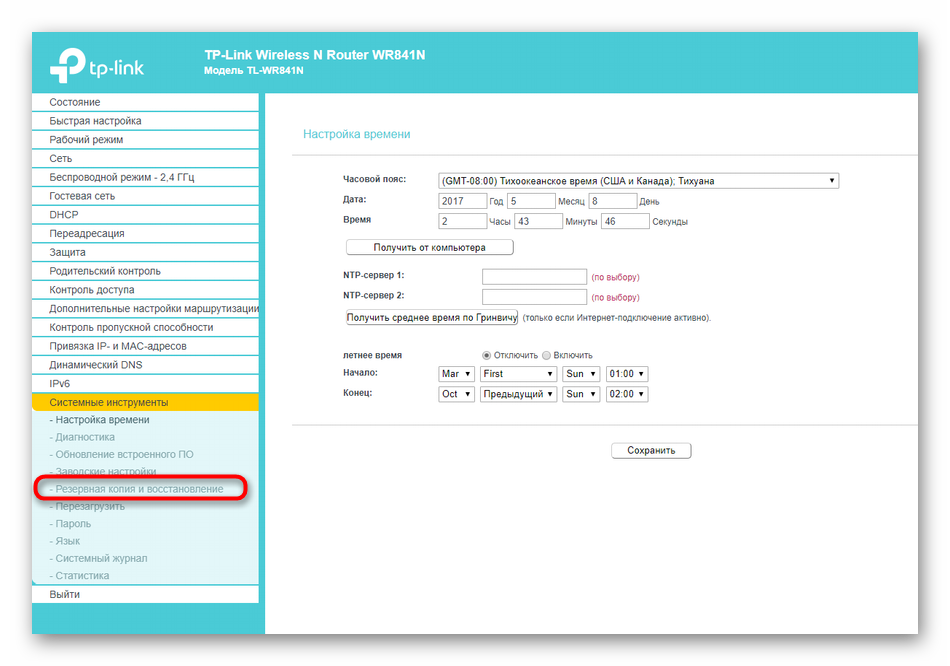This screenshot has width=950, height=666.
Task: Click 'Получить среднее время по Гринвичу' button
Action: click(x=431, y=318)
